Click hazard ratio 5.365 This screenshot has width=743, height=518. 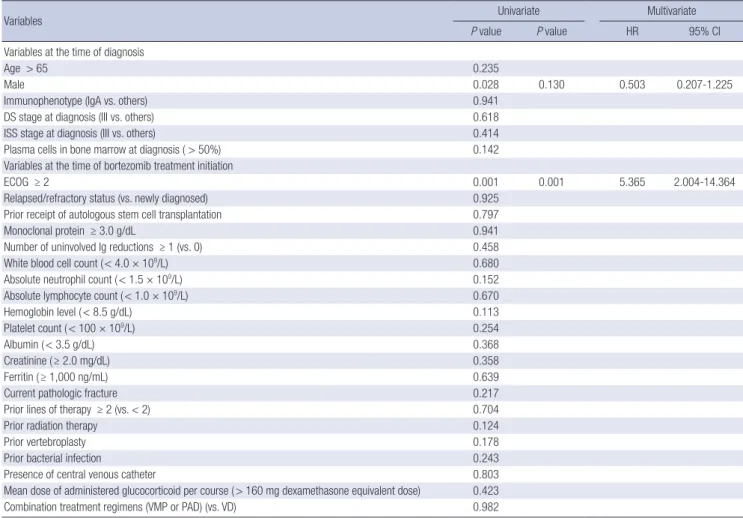tap(632, 182)
